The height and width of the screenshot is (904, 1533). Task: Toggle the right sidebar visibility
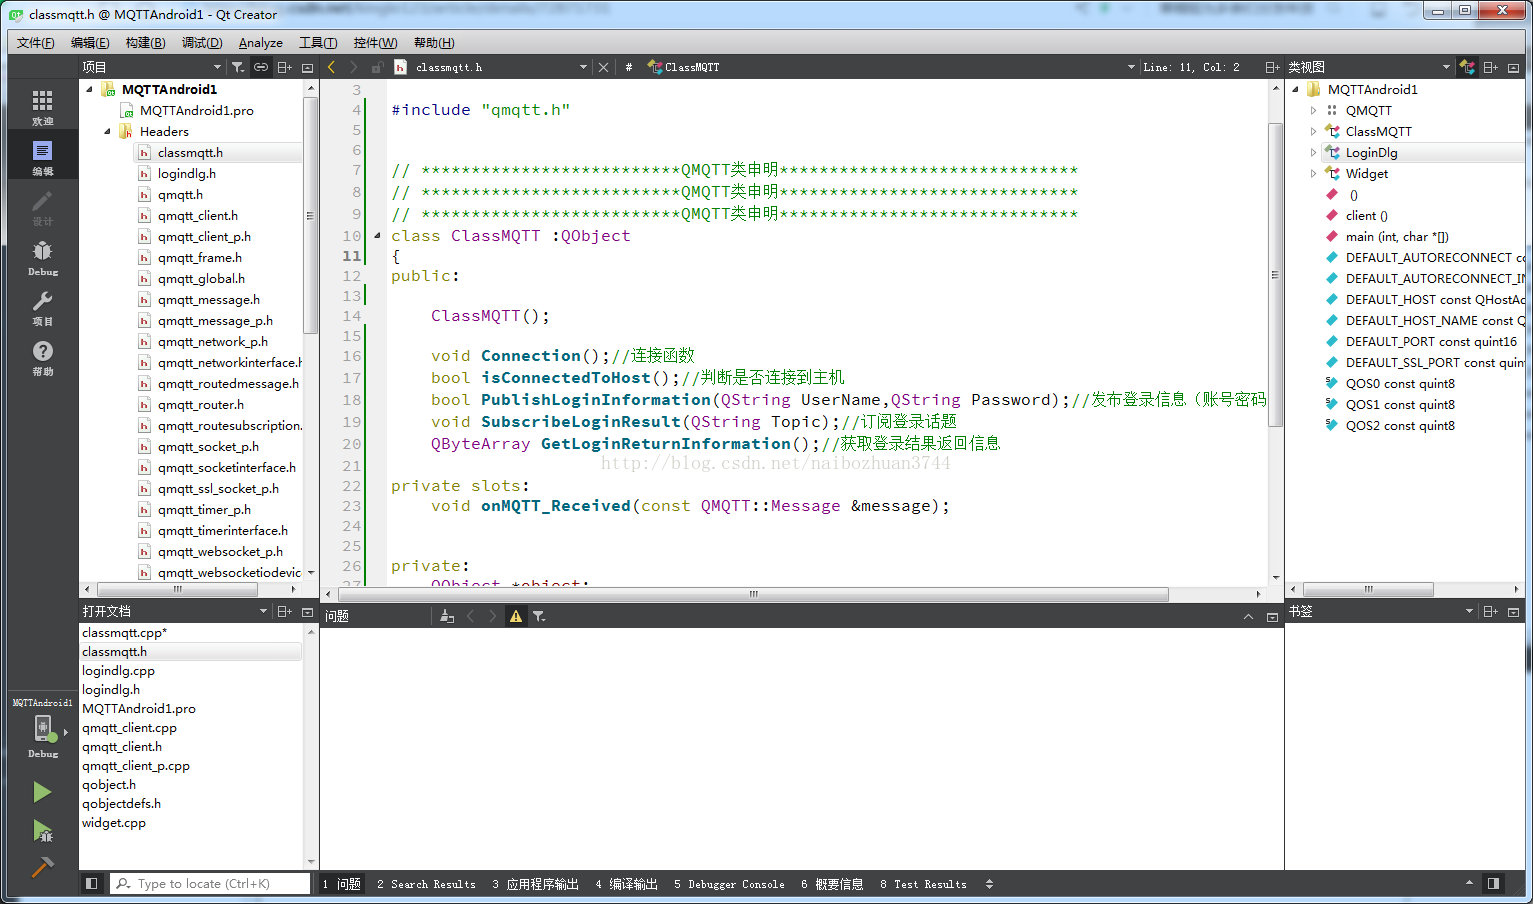(1493, 883)
